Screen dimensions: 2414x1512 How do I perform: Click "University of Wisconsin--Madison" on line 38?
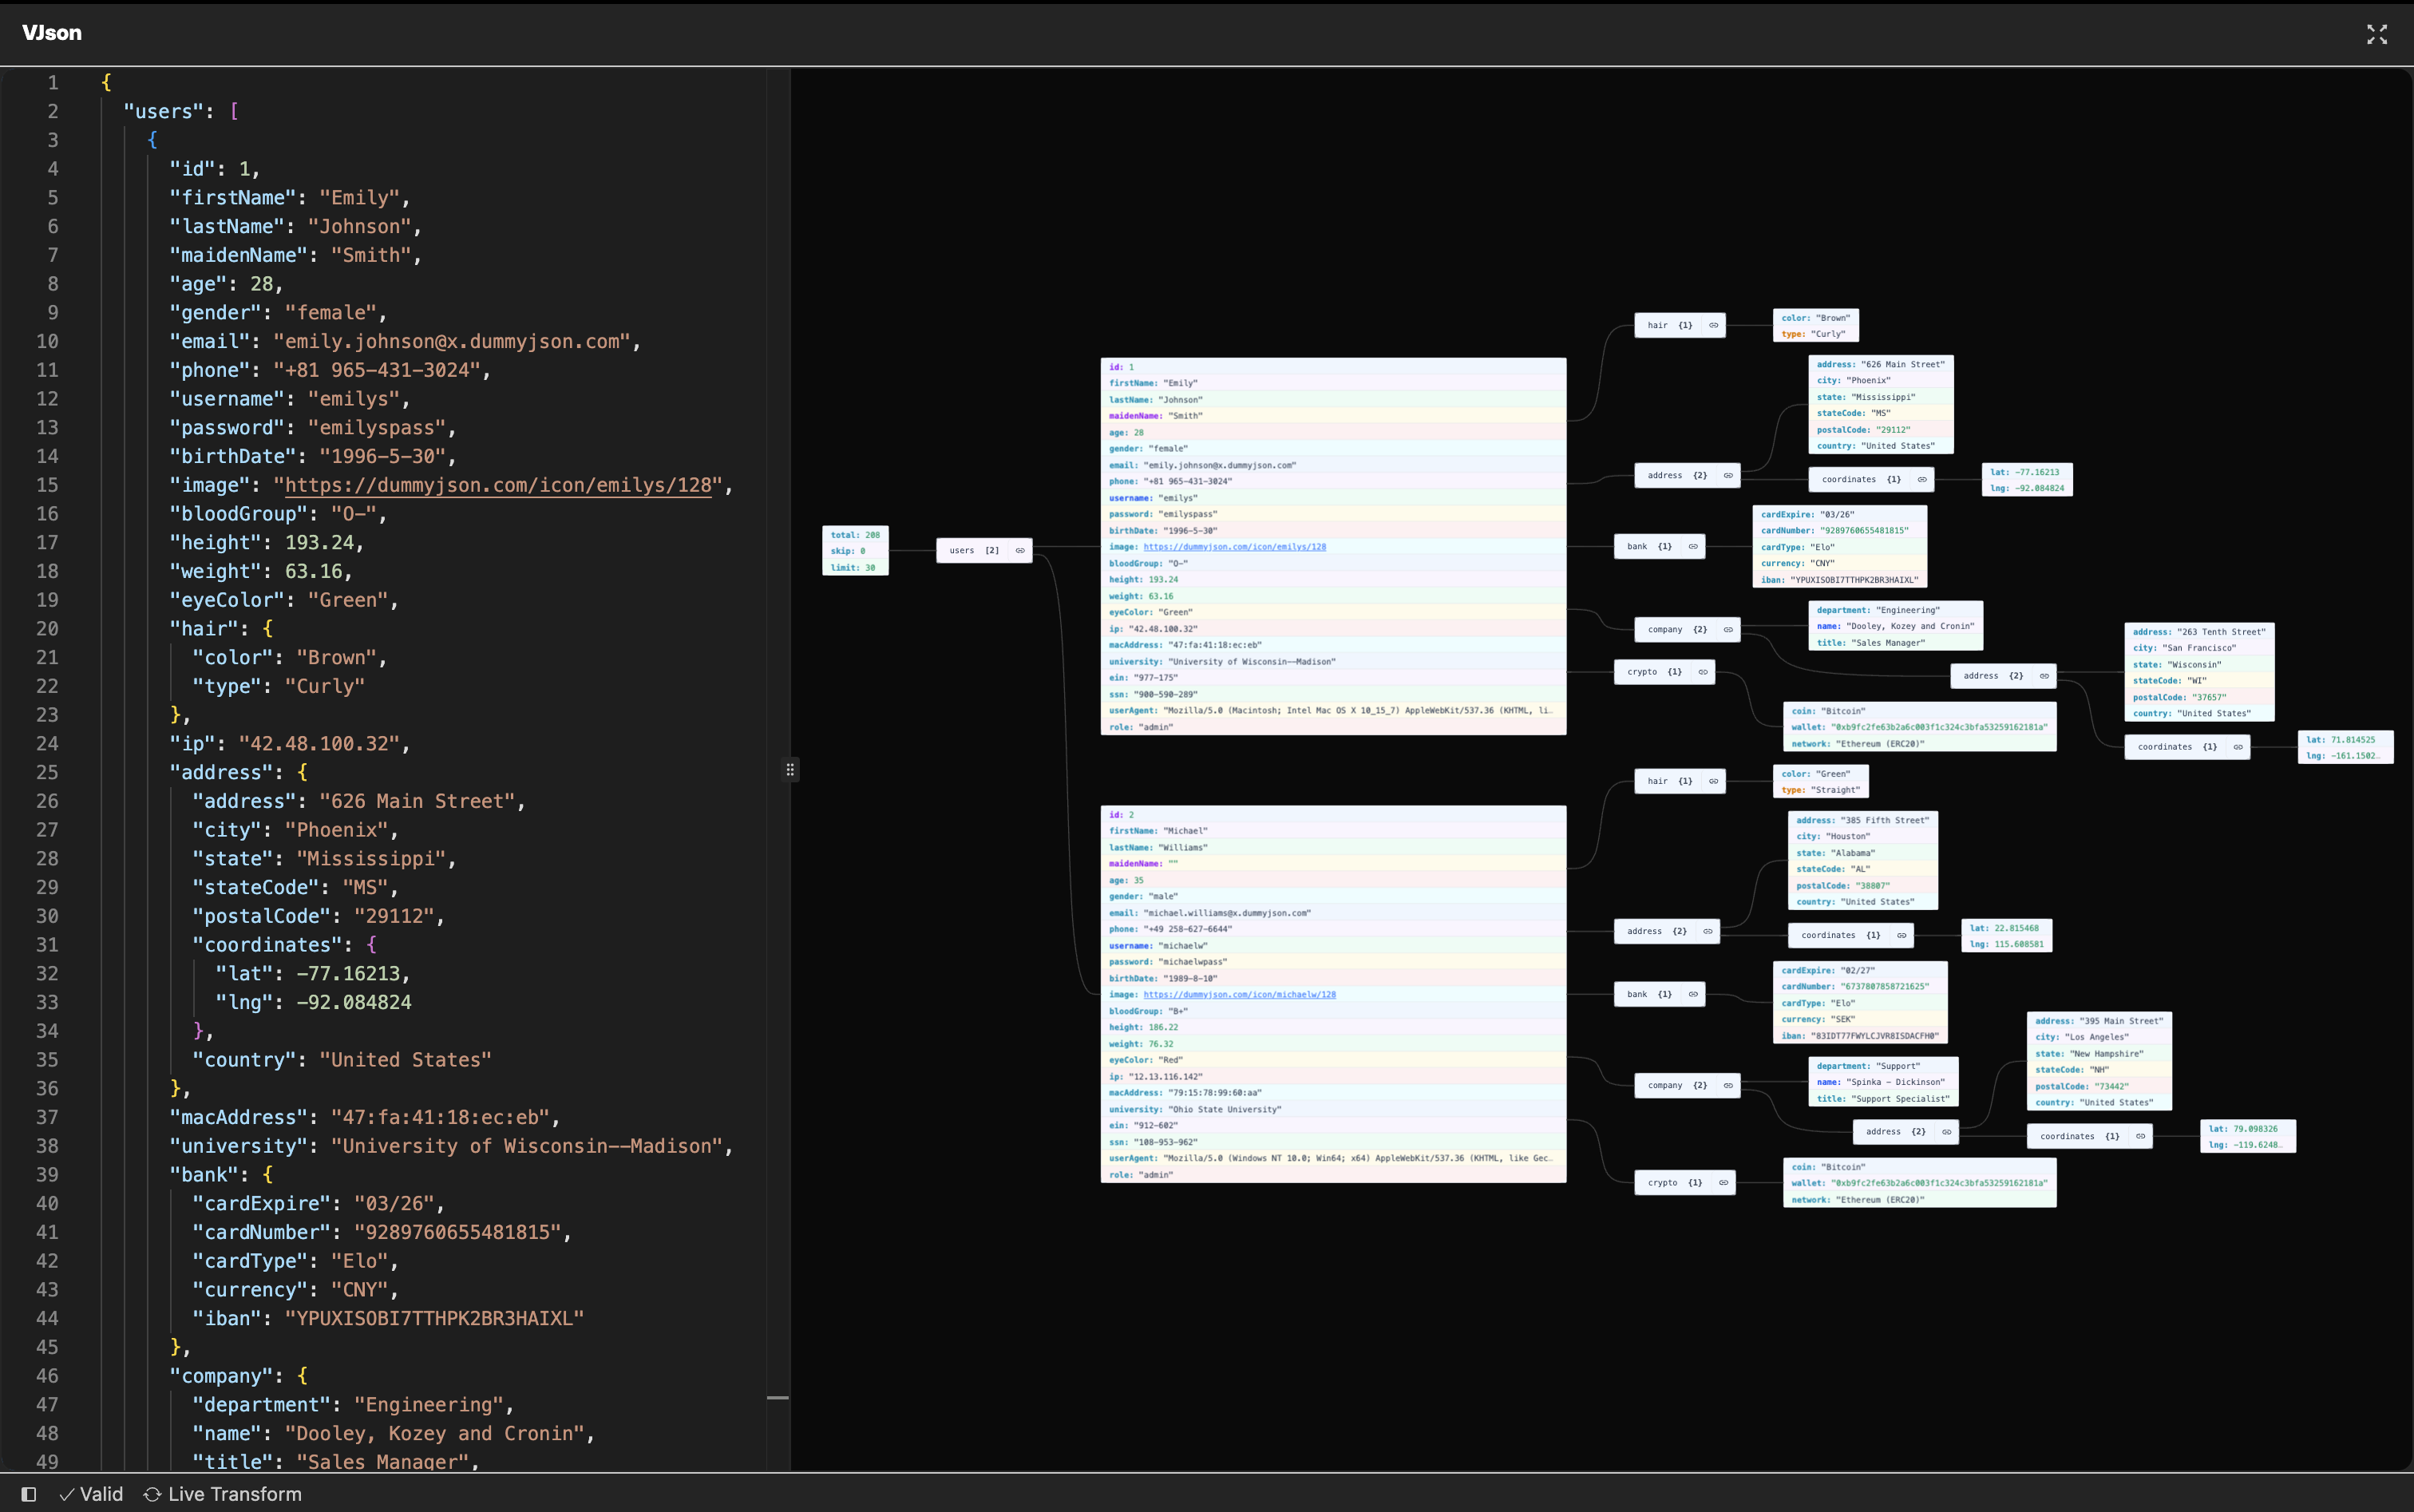click(x=527, y=1146)
